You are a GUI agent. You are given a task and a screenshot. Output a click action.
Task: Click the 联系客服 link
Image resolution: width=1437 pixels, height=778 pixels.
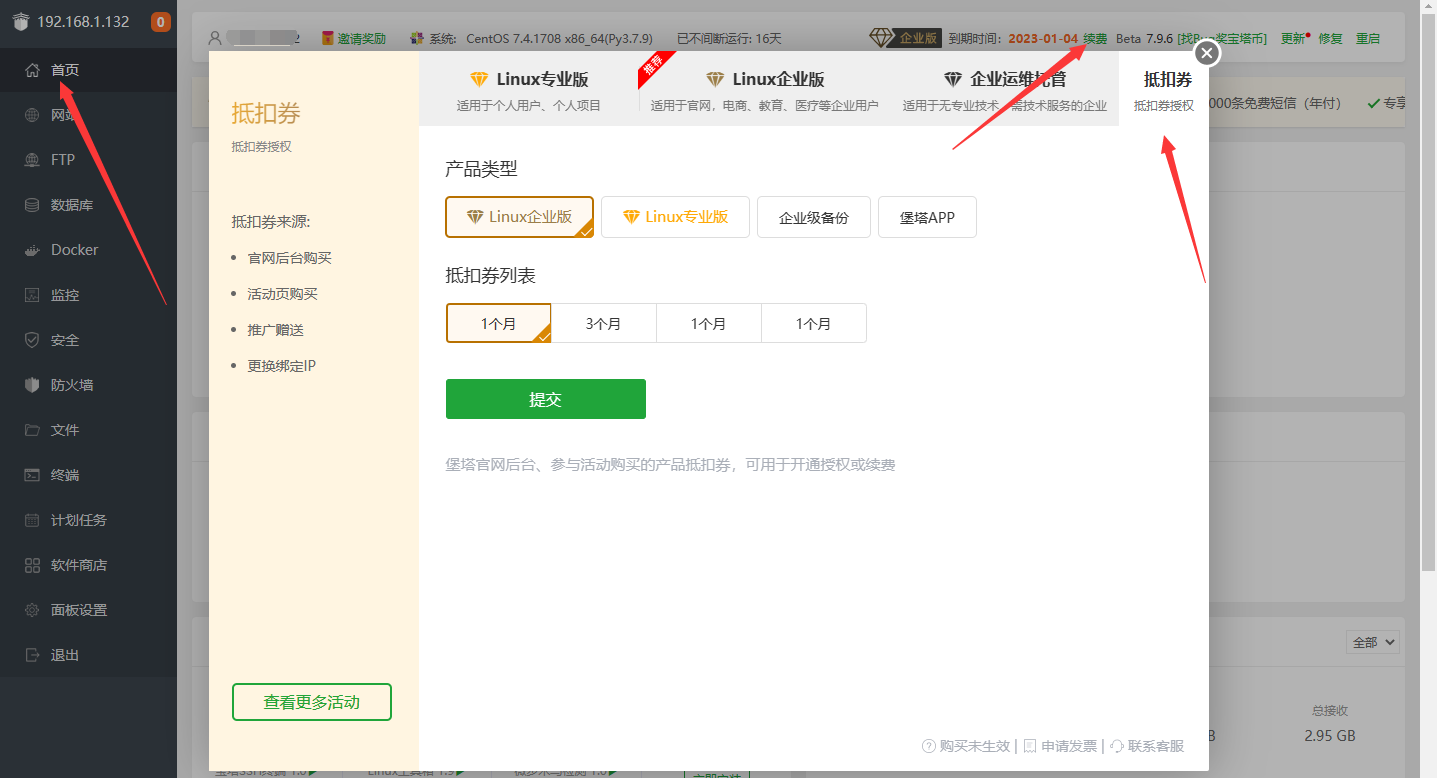point(1156,746)
